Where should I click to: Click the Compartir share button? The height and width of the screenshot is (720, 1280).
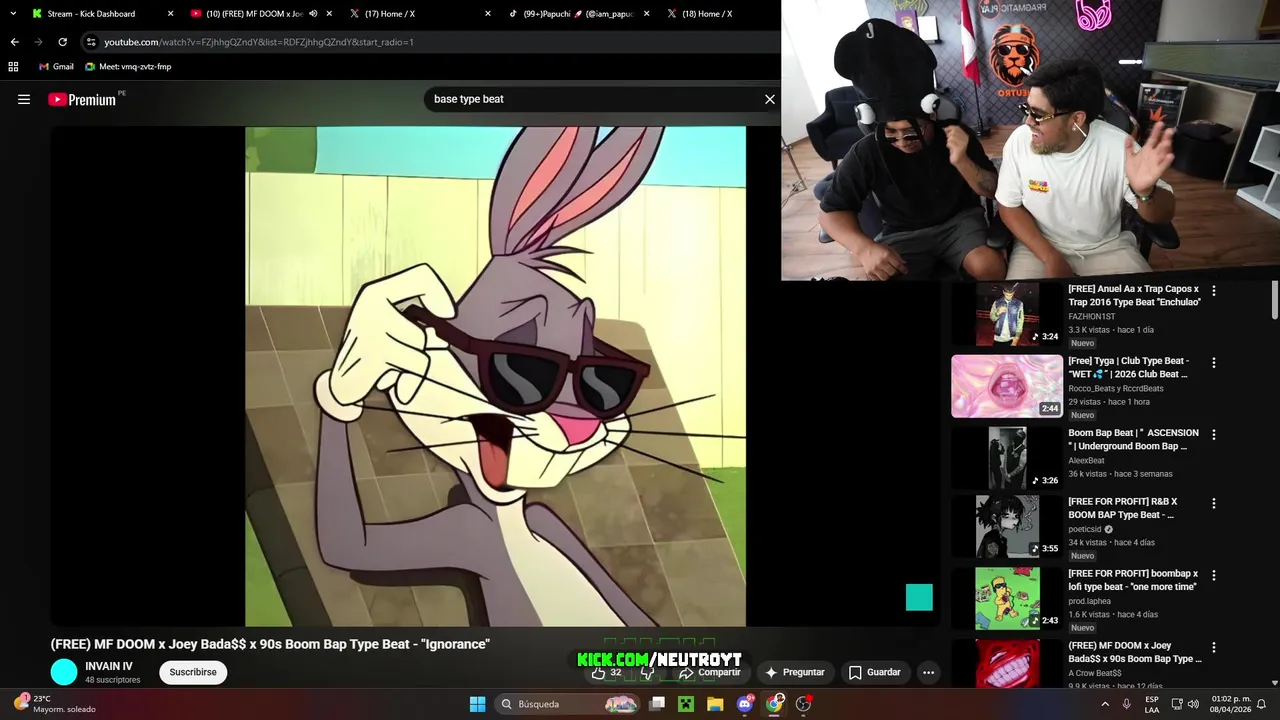click(709, 672)
